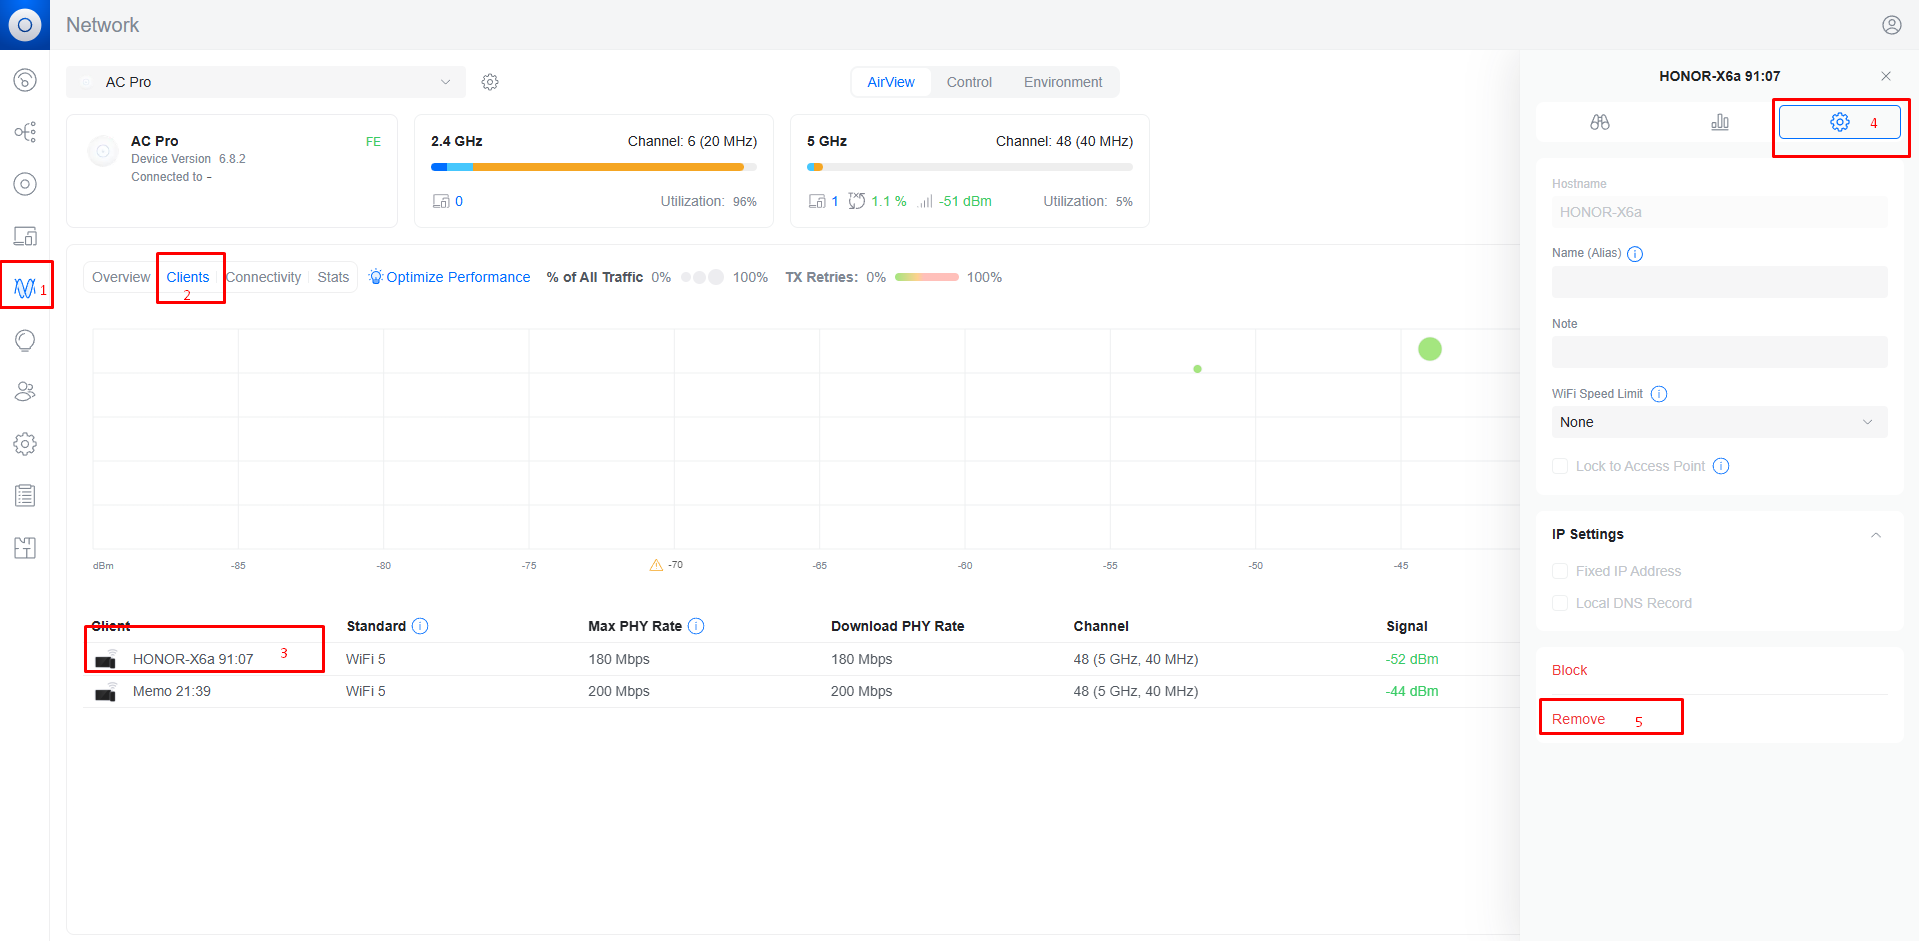The image size is (1919, 941).
Task: Switch to the Environment tab
Action: pyautogui.click(x=1063, y=82)
